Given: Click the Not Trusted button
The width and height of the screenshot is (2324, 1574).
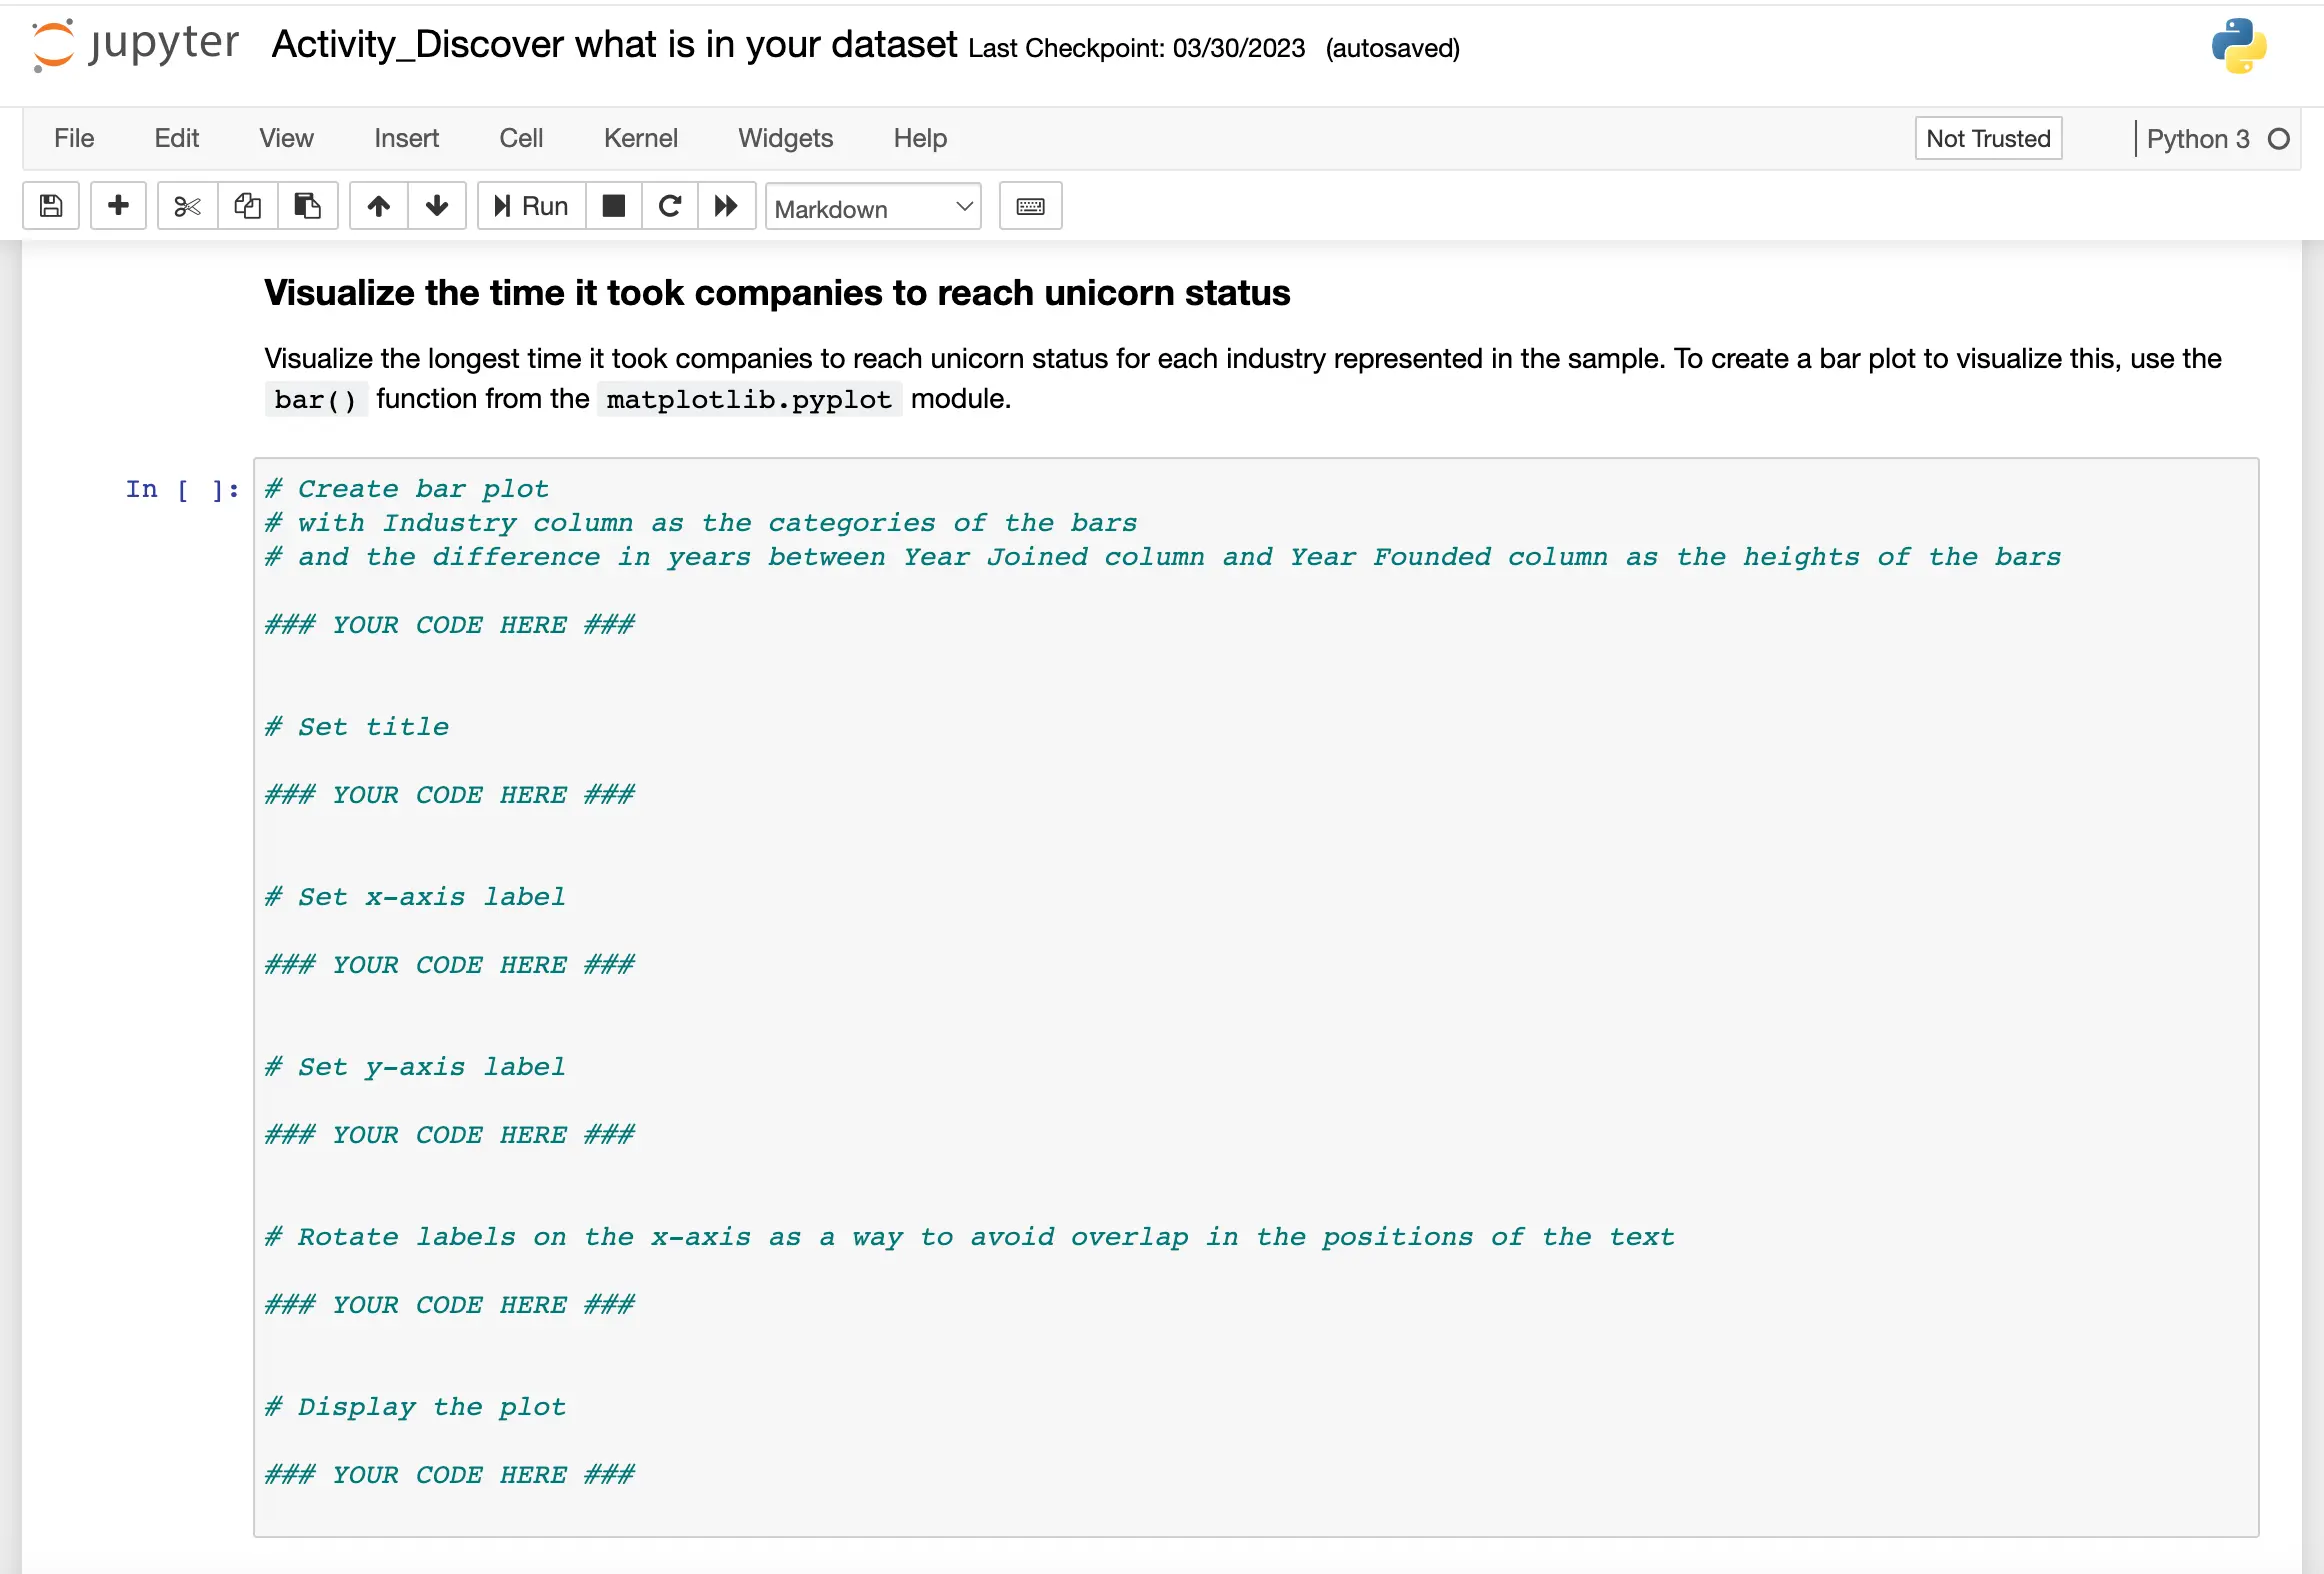Looking at the screenshot, I should (x=1987, y=138).
